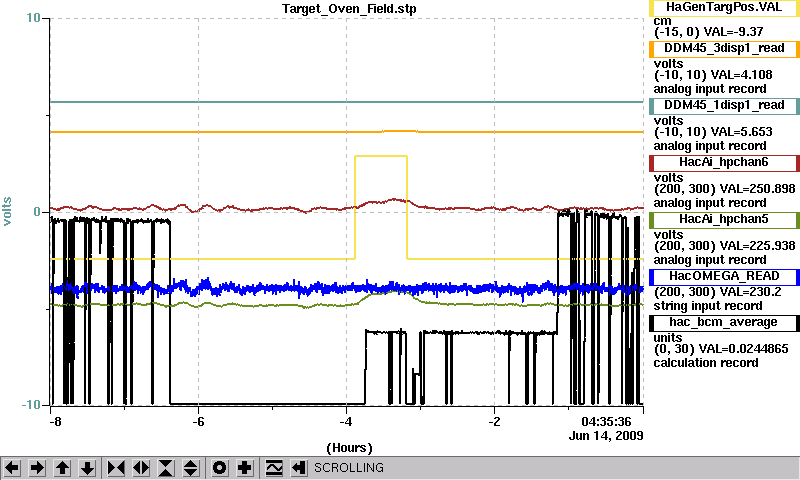Click the SCROLLING status label
The height and width of the screenshot is (480, 800).
pos(348,468)
